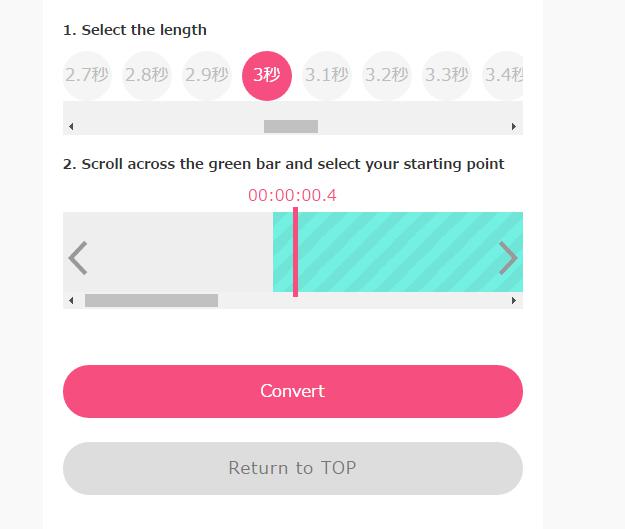This screenshot has height=529, width=625.
Task: Select the 2.7秒 length option
Action: click(x=87, y=76)
